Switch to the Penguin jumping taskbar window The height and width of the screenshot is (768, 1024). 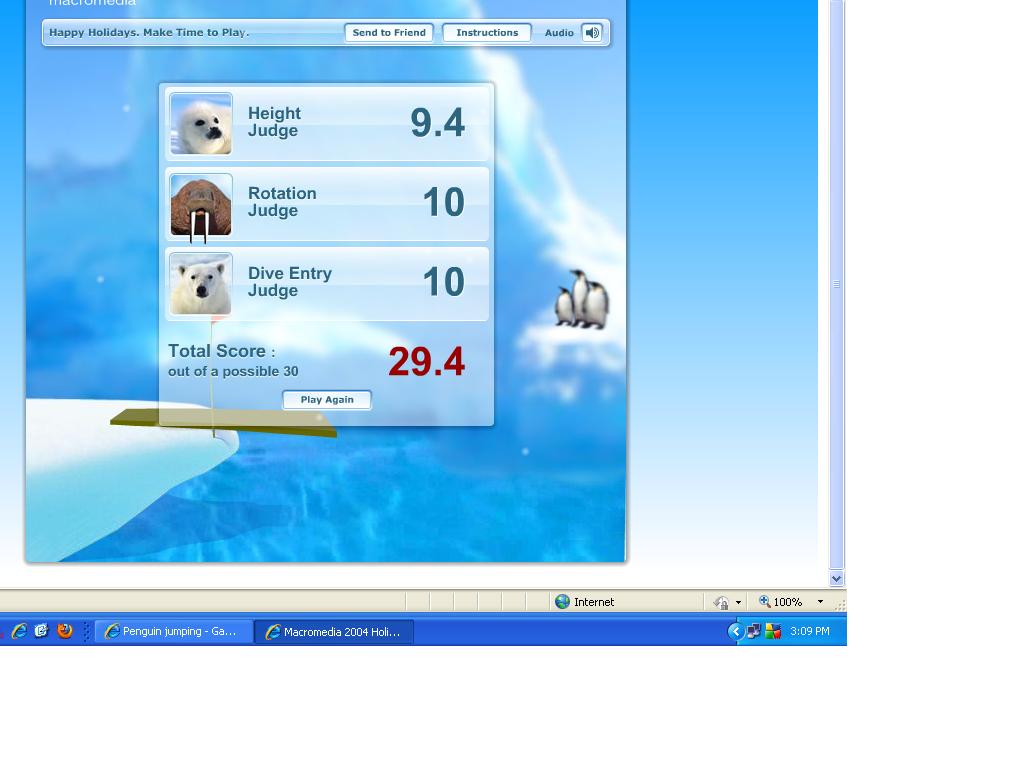click(x=173, y=632)
